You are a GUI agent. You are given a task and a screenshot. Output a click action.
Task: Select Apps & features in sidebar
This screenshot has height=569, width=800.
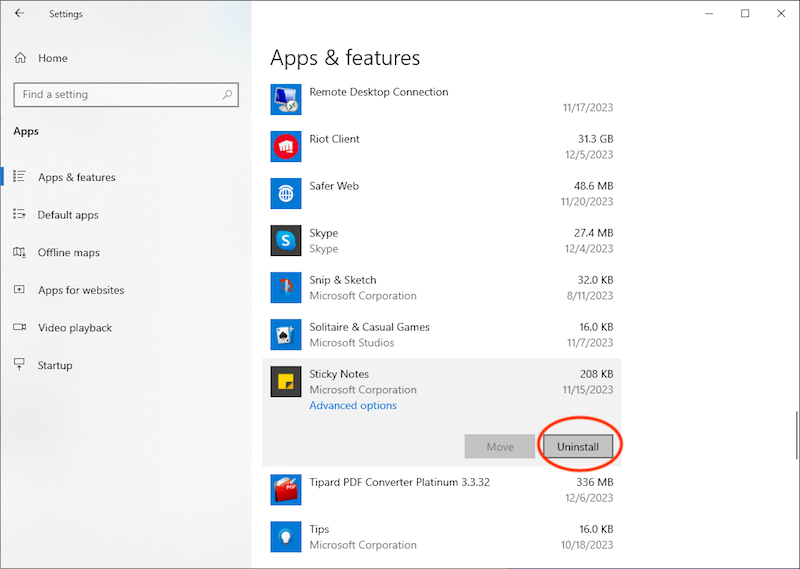click(x=77, y=177)
